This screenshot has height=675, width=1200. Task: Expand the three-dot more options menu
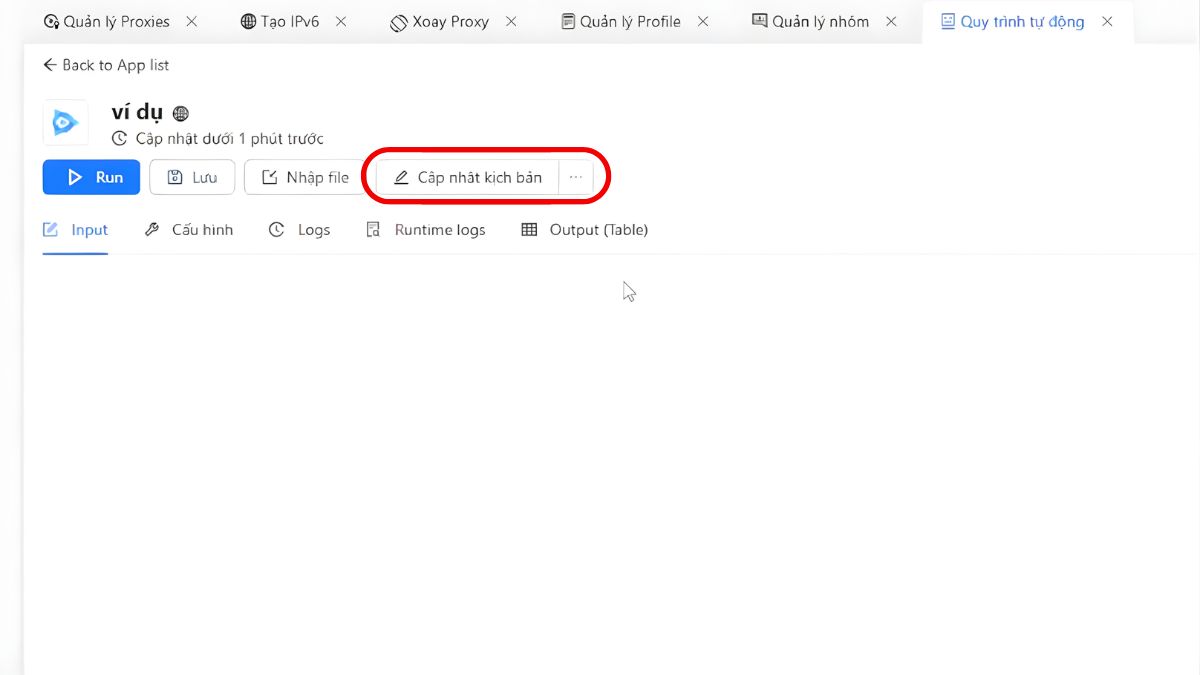(x=575, y=177)
